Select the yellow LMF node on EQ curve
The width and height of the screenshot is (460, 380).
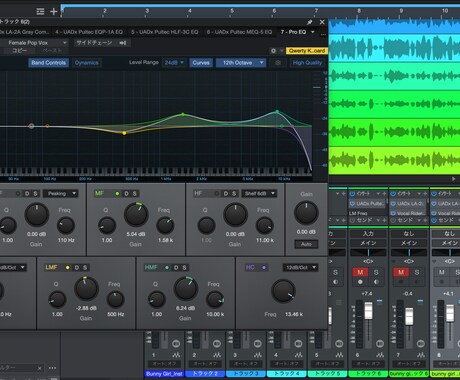[124, 133]
